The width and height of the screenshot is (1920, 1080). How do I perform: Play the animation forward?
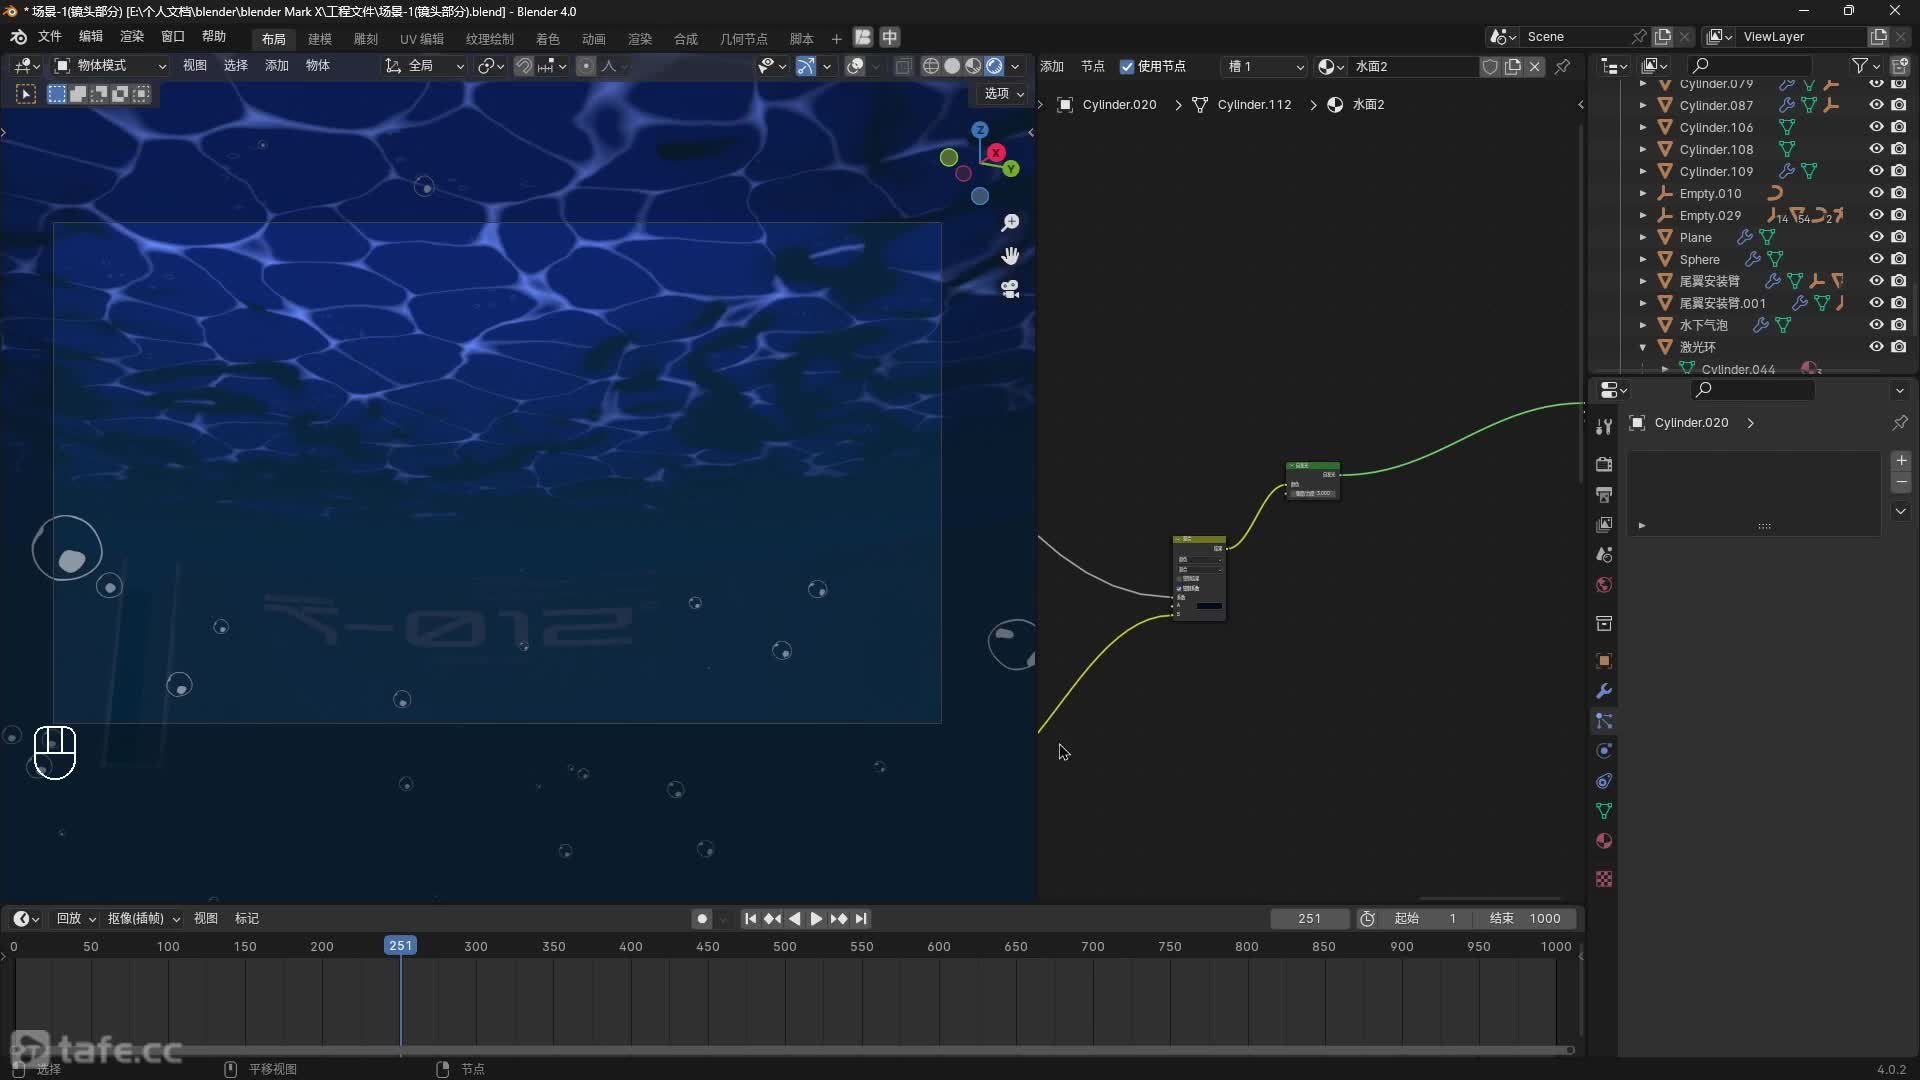point(816,919)
